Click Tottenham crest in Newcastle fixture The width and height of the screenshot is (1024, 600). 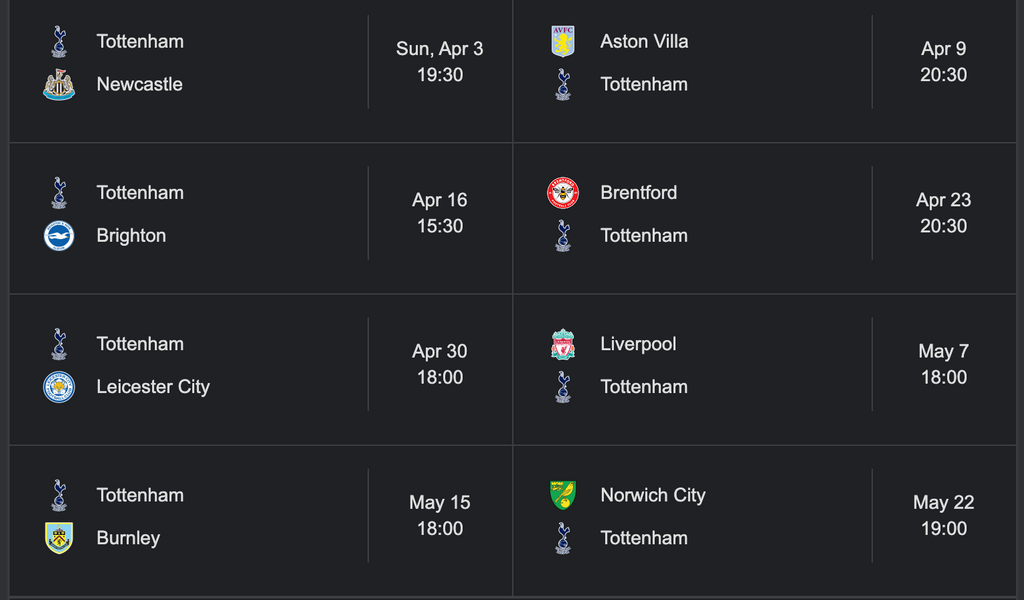(59, 42)
